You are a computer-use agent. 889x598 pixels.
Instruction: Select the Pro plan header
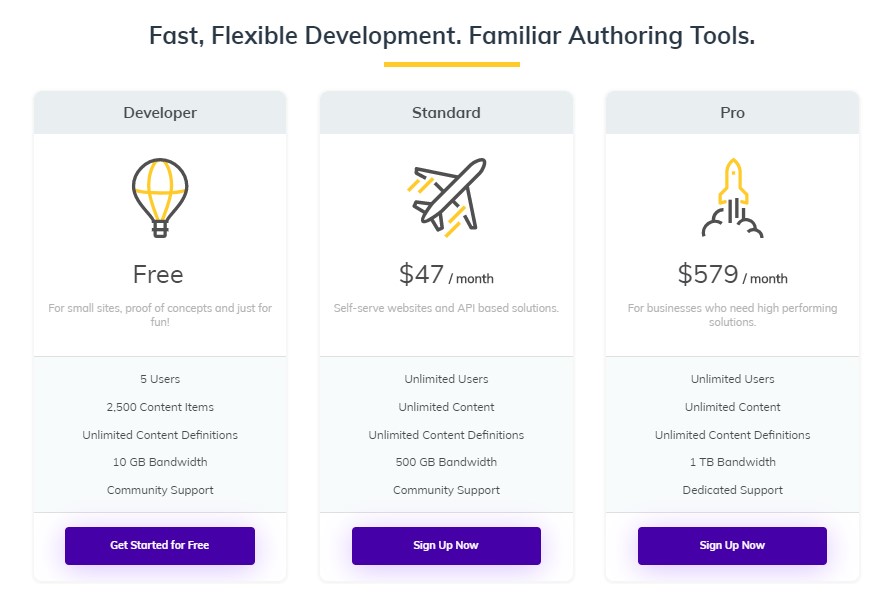coord(732,113)
